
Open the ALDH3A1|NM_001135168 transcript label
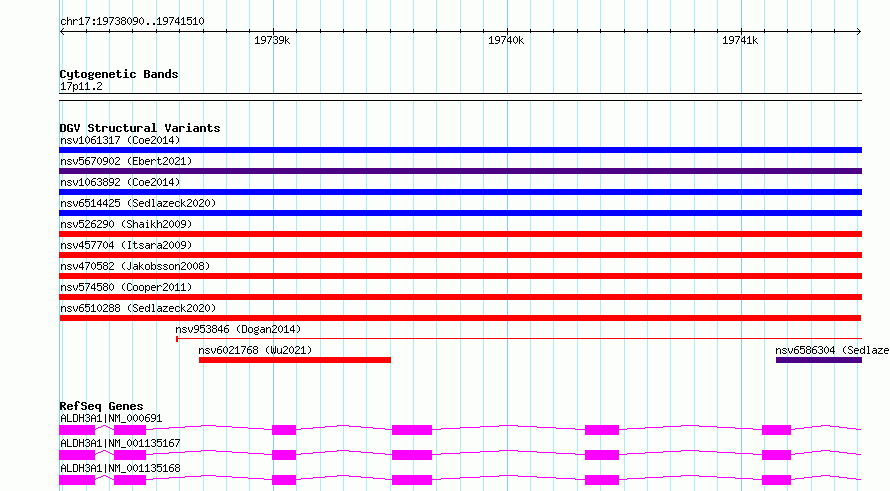pyautogui.click(x=120, y=468)
